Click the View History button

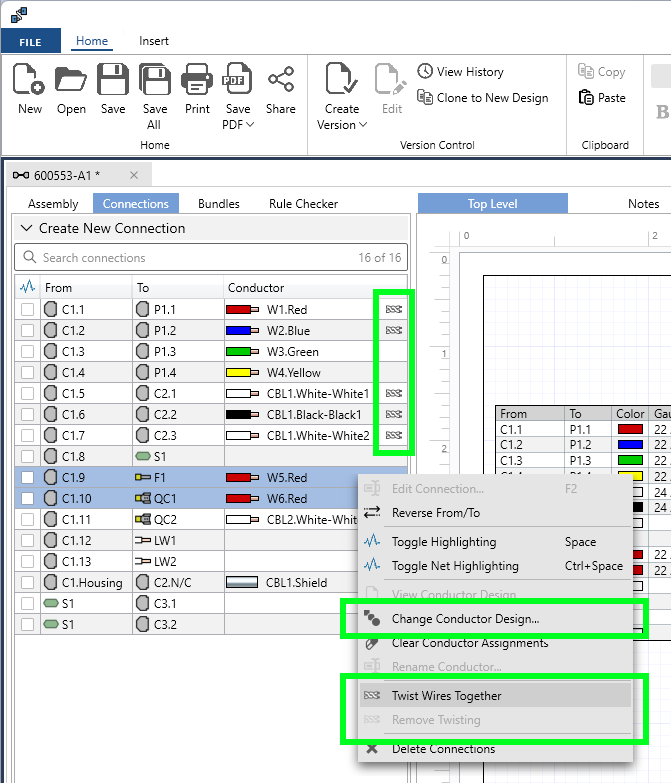click(460, 71)
